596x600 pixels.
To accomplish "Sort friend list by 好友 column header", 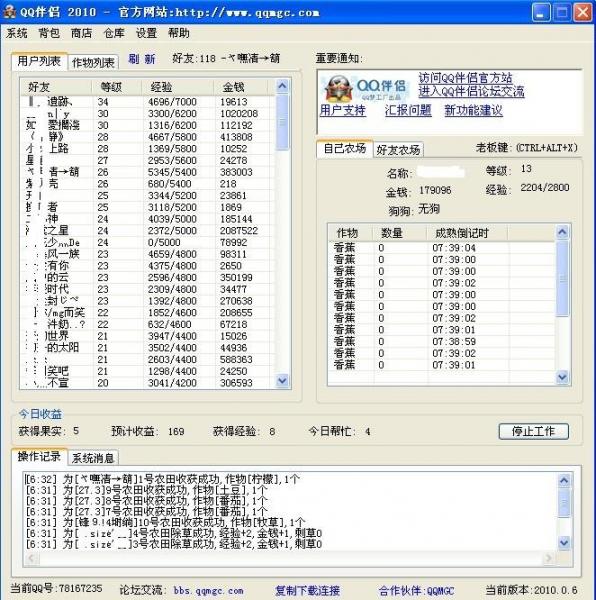I will tap(56, 87).
